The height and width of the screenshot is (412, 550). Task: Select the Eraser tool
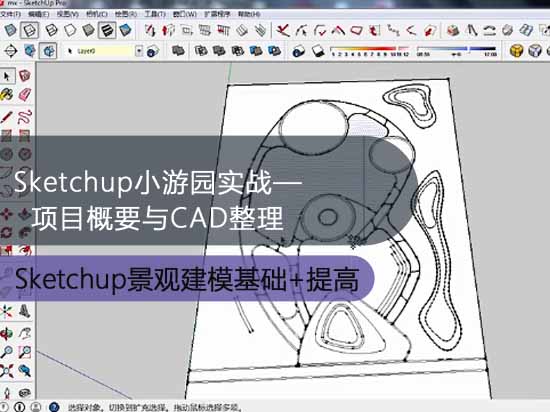point(25,95)
